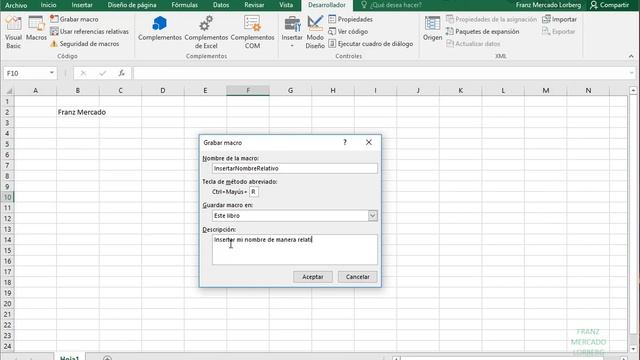Click the Descripción text box
Image resolution: width=640 pixels, height=360 pixels.
[295, 249]
